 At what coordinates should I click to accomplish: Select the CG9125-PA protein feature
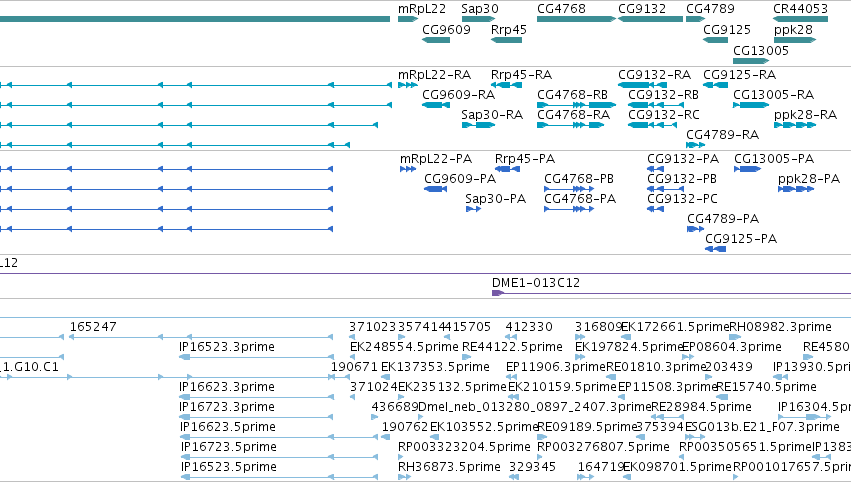pyautogui.click(x=715, y=249)
